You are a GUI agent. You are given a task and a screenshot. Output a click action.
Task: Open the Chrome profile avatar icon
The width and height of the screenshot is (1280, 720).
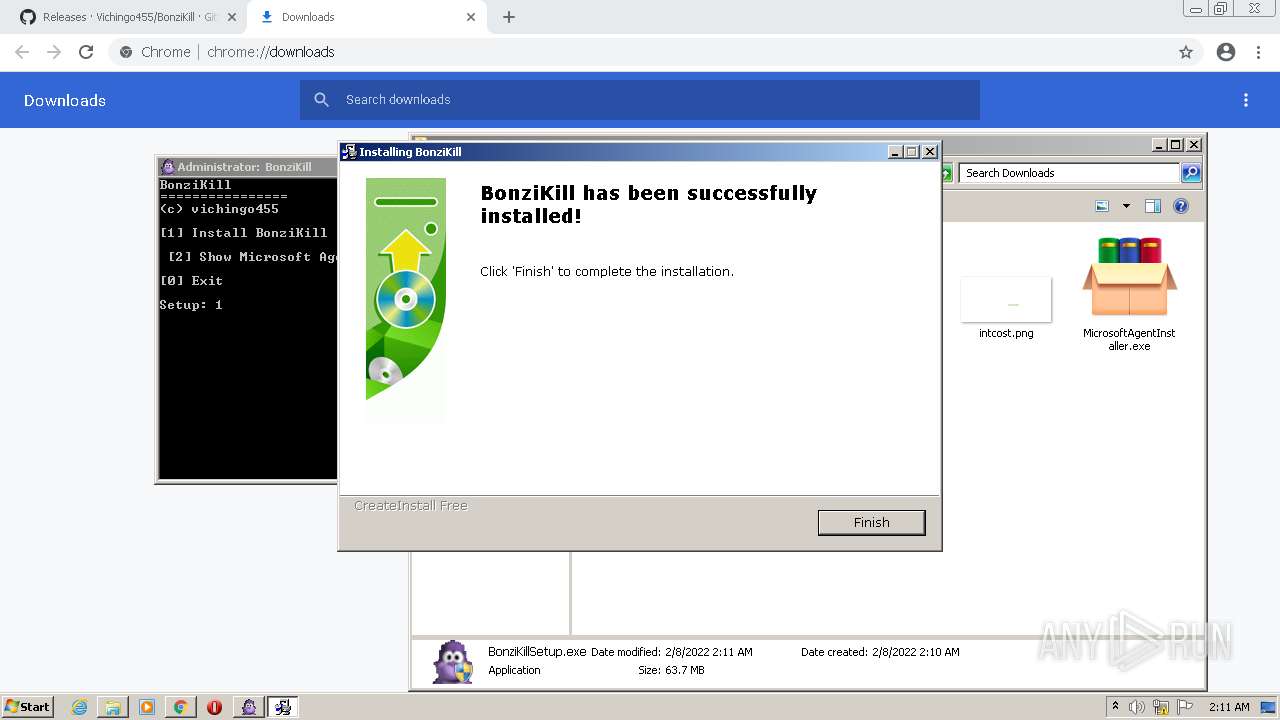[1226, 52]
